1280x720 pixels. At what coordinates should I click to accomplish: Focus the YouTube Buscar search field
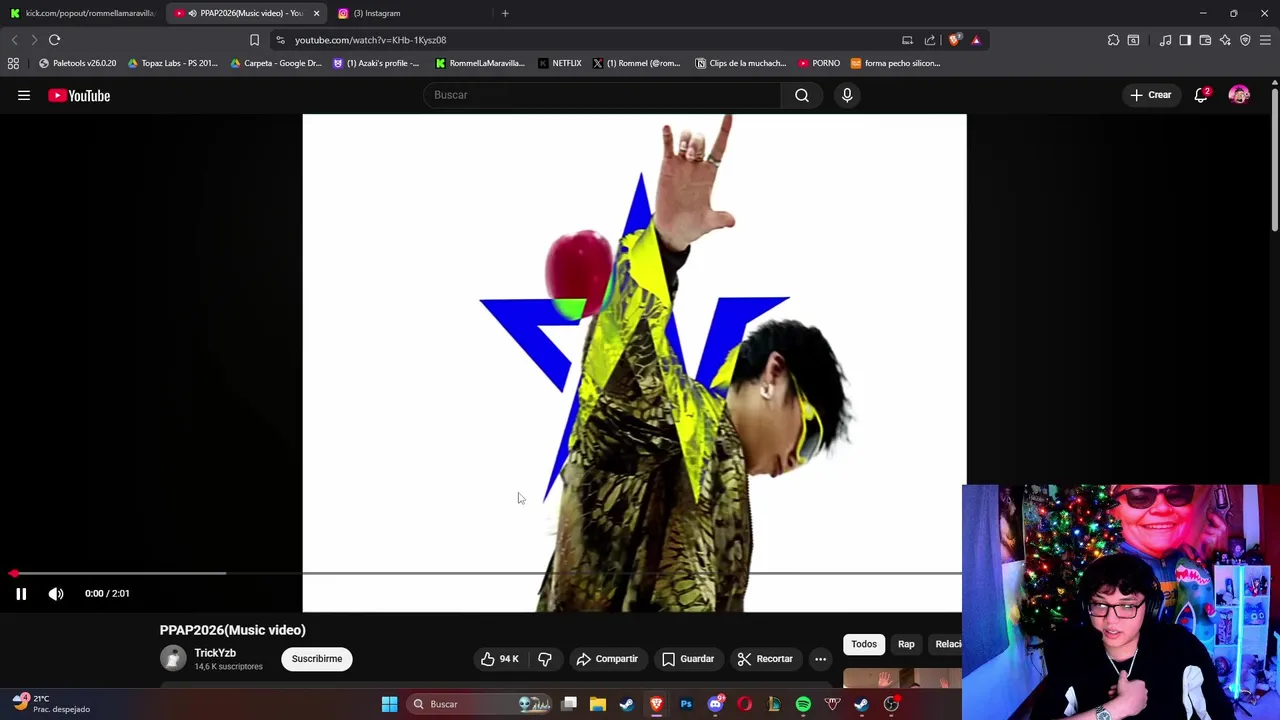602,95
